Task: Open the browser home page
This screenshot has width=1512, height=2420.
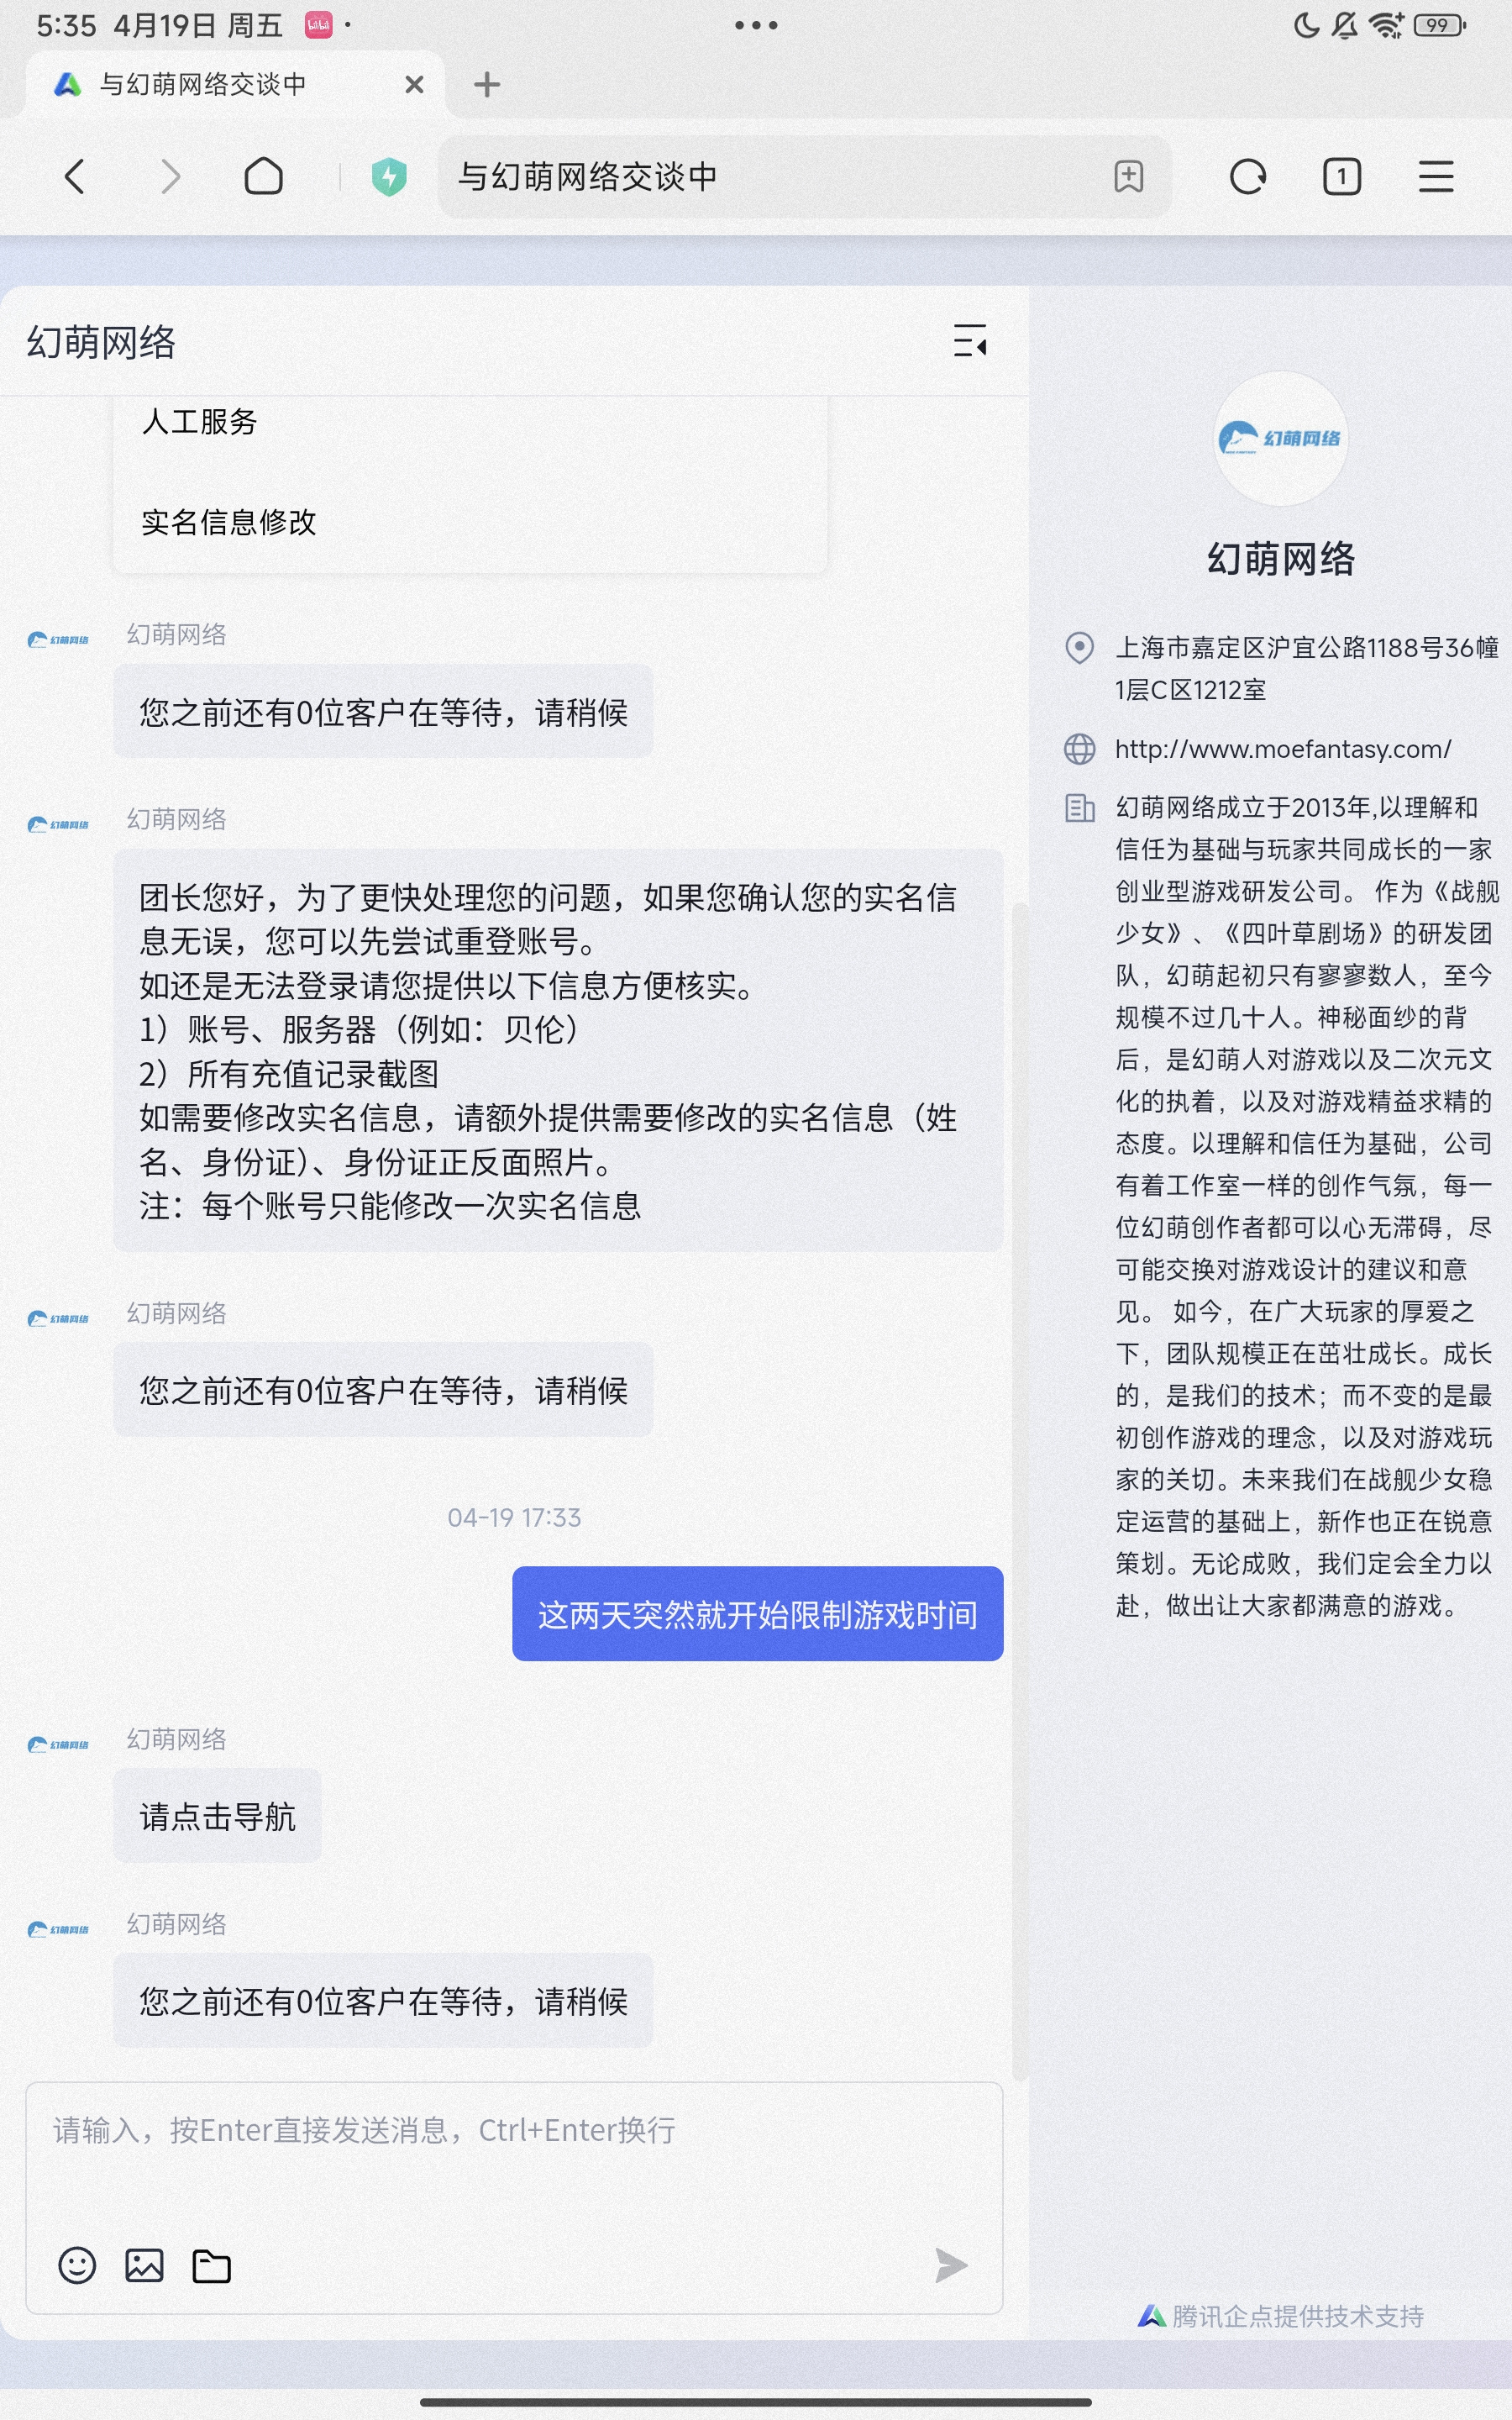Action: tap(264, 177)
